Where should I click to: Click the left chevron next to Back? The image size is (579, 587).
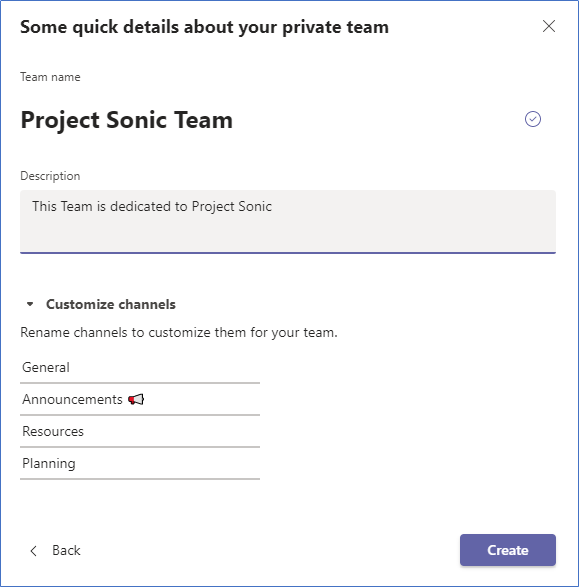click(x=34, y=550)
